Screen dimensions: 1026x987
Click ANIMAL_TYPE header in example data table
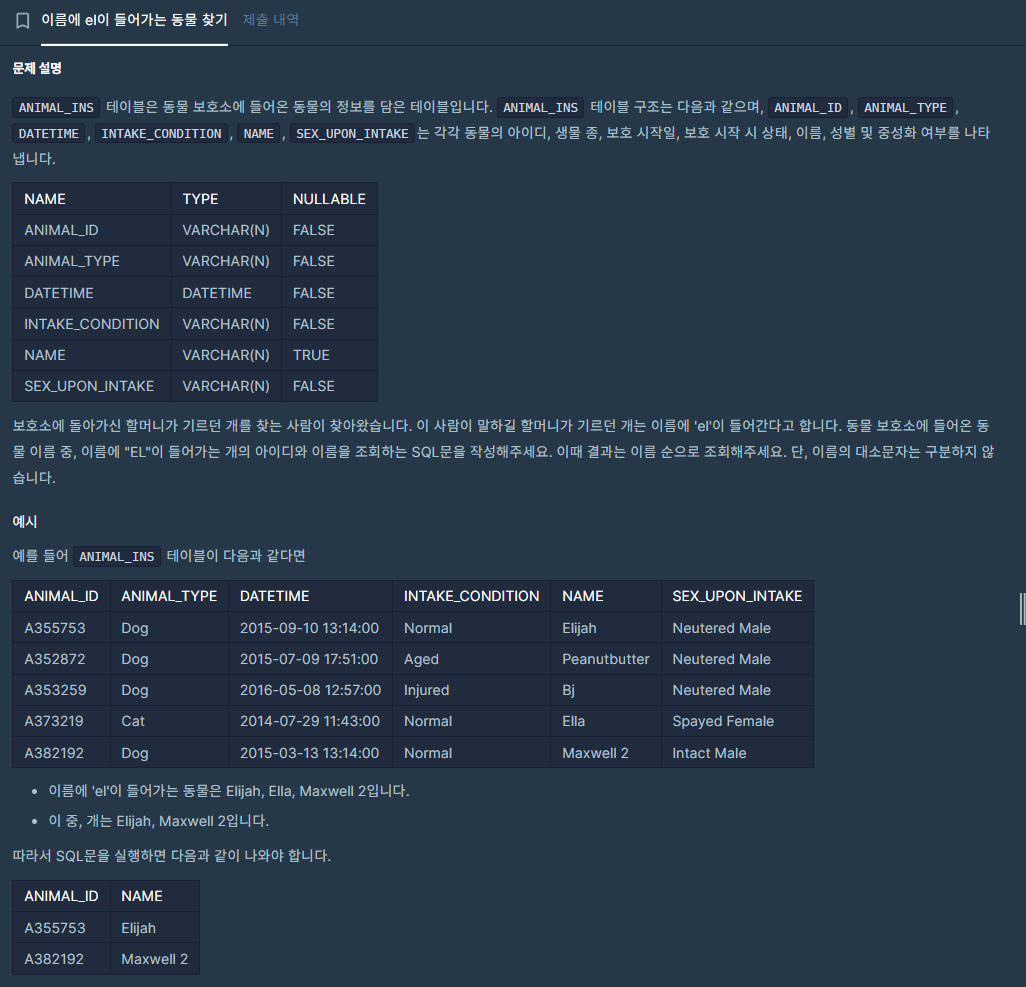169,596
